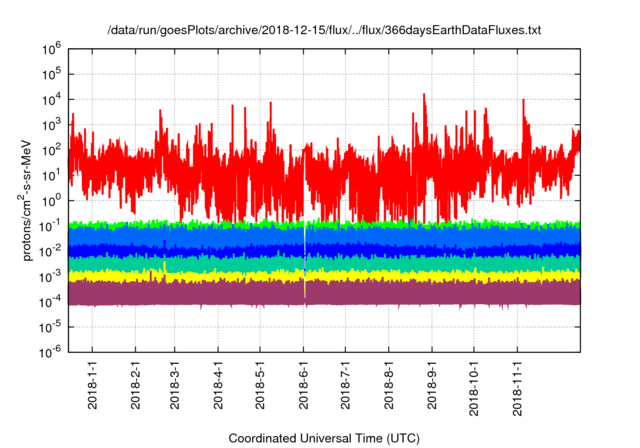Click the 2018-8-1 date tick label

[x=389, y=386]
